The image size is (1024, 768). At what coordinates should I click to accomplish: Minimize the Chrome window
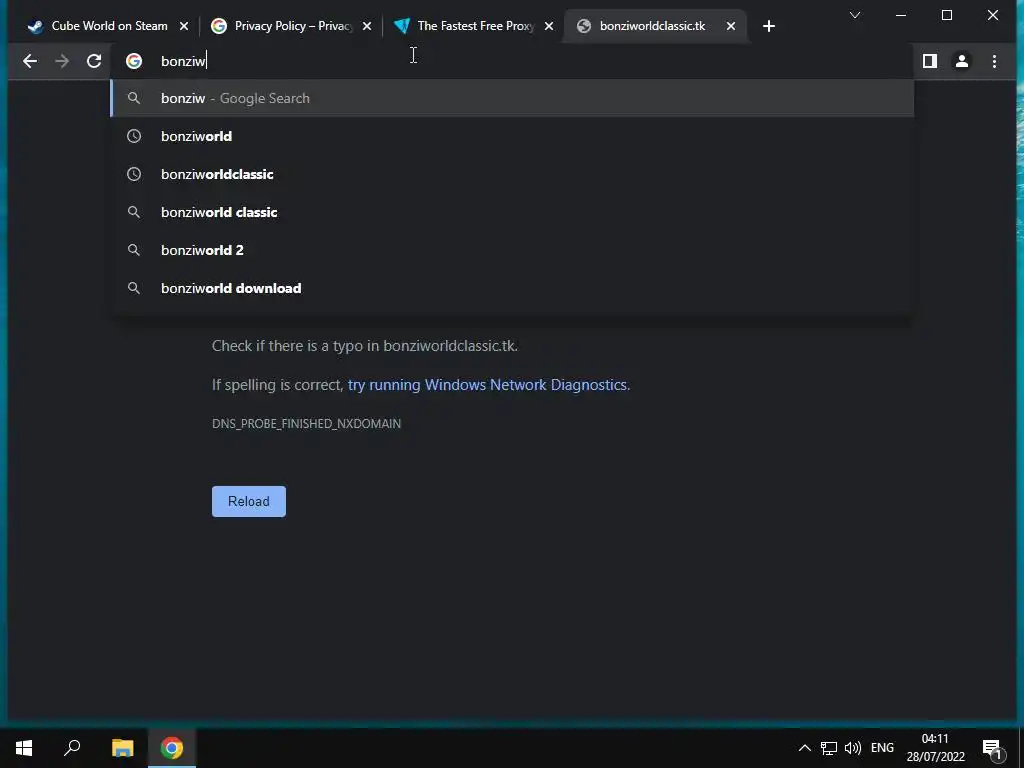(x=901, y=15)
